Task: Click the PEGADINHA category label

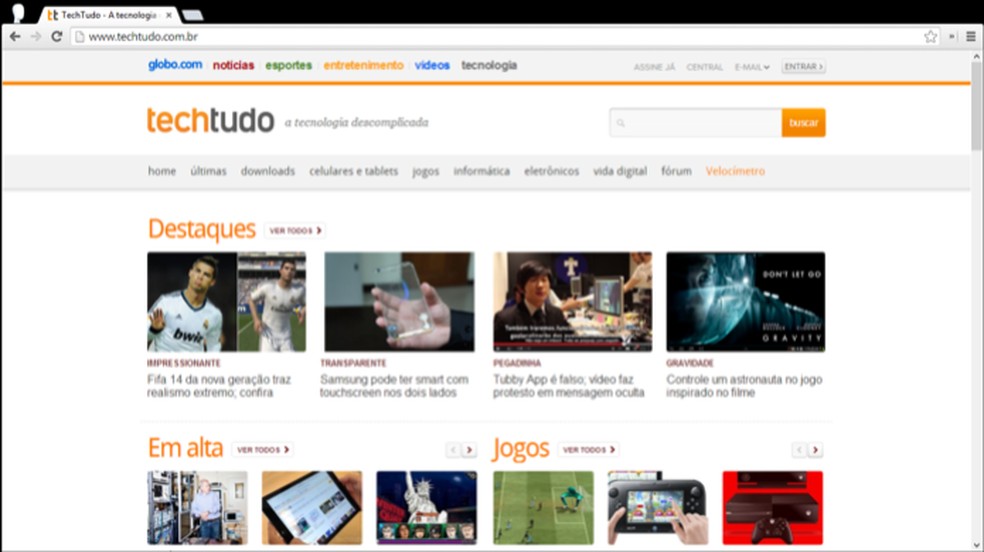Action: pos(517,363)
